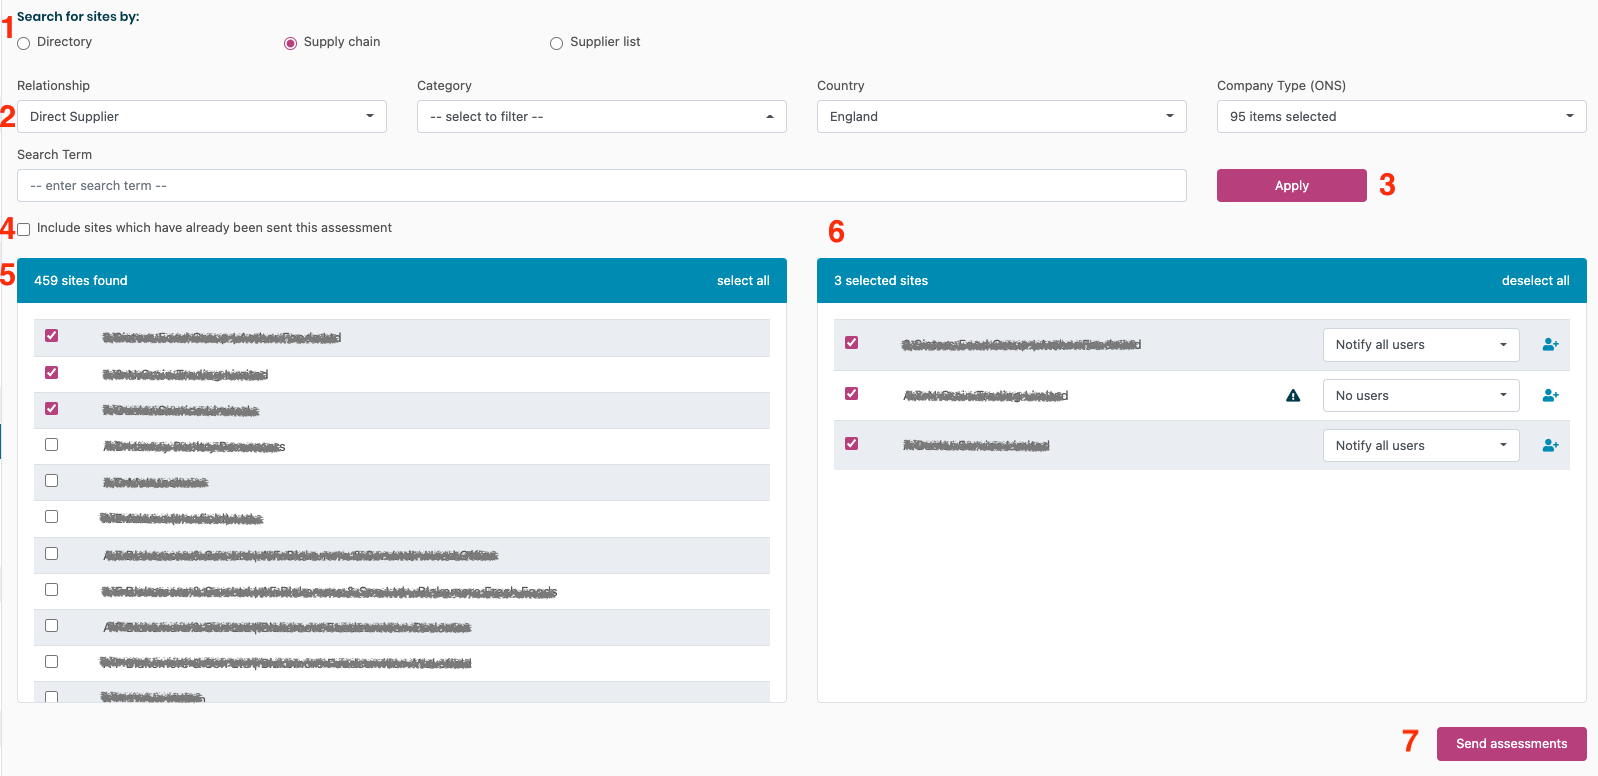
Task: Select the Directory radio option
Action: 24,43
